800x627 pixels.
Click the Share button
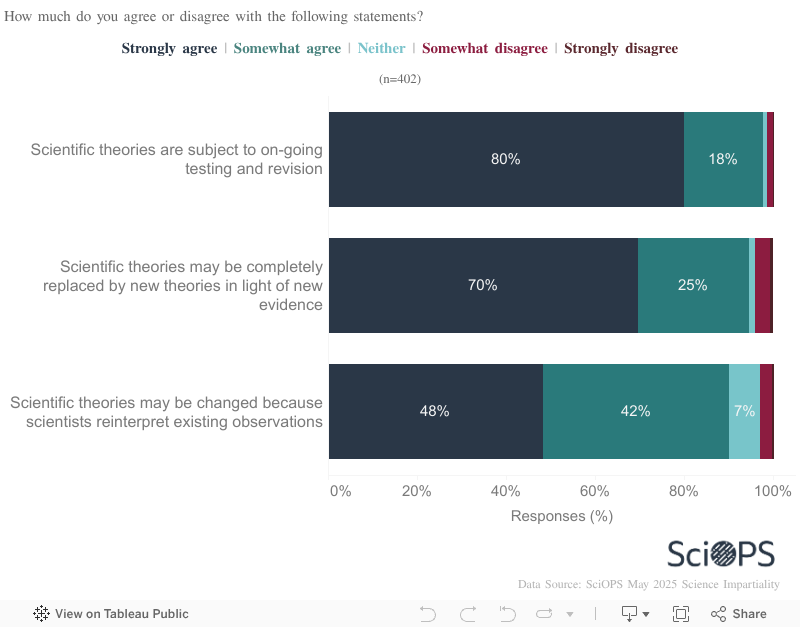739,614
